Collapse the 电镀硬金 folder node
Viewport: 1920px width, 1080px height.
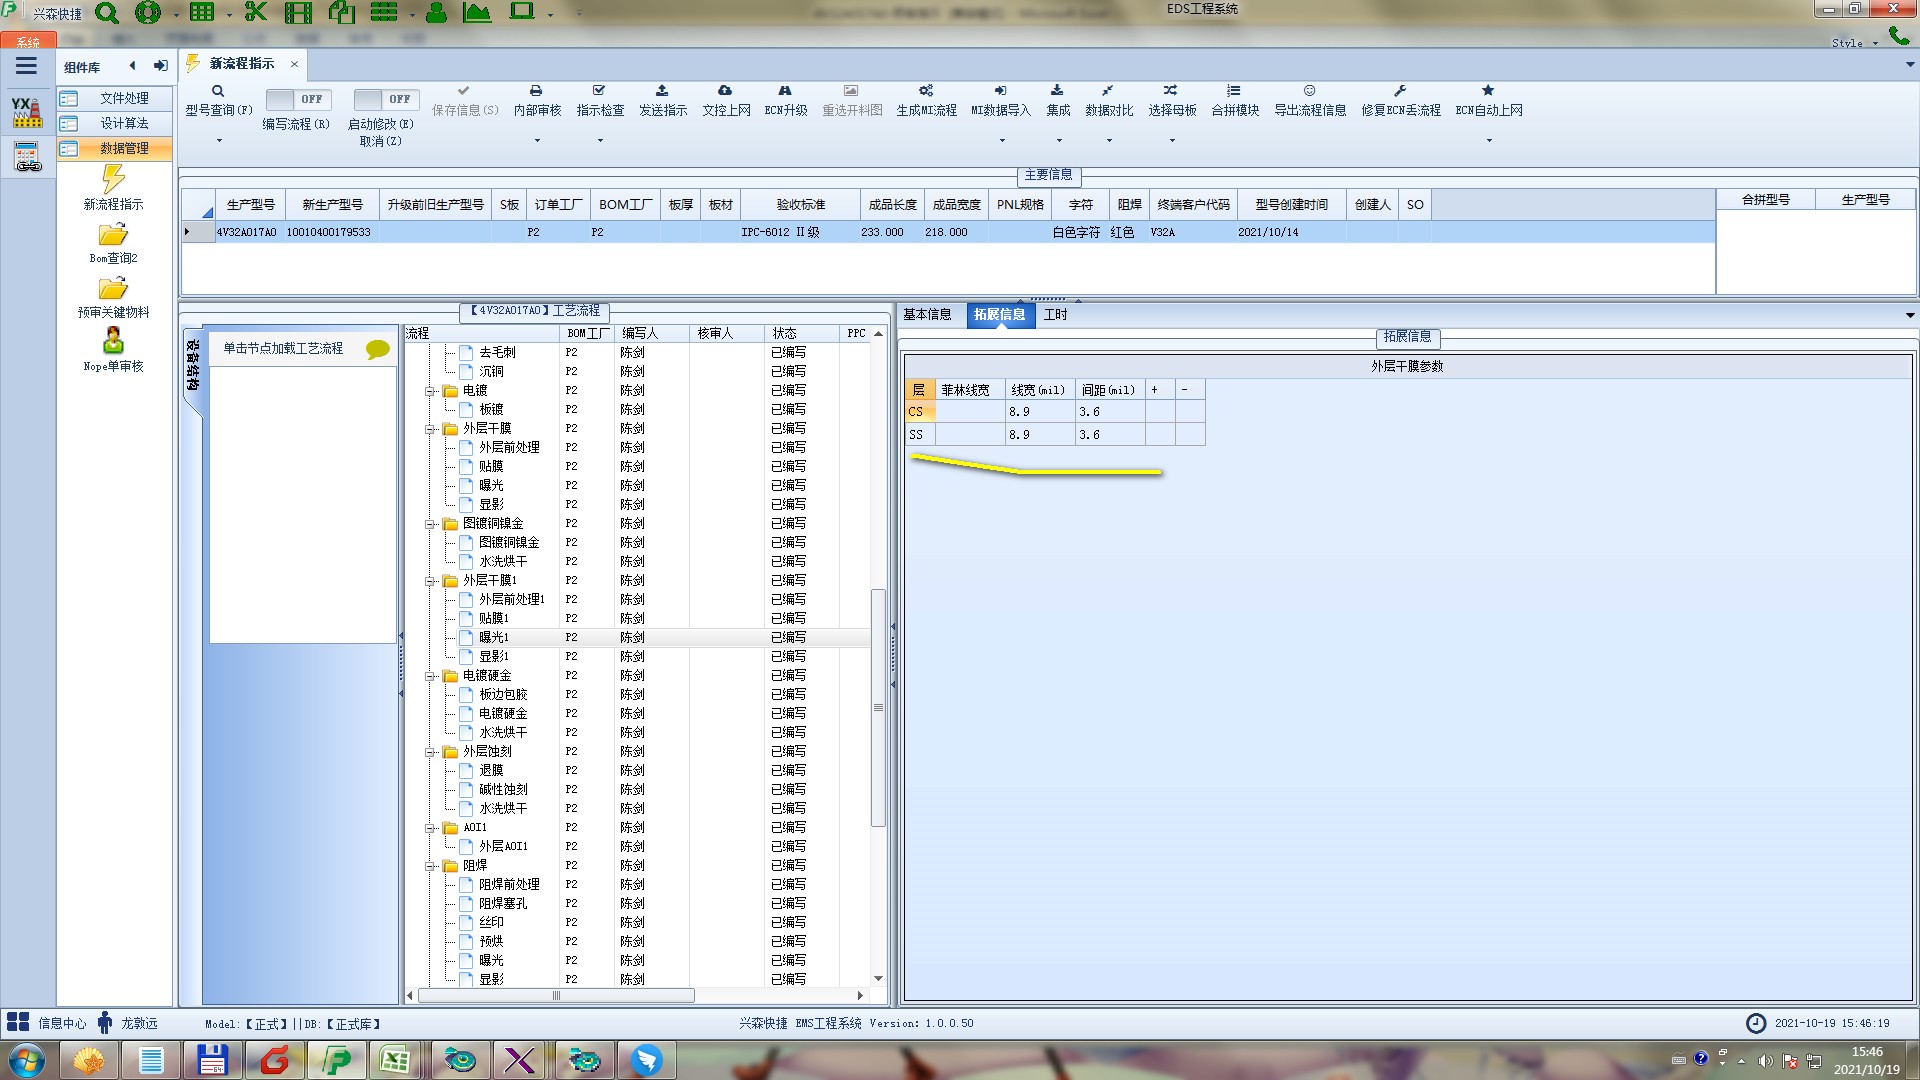tap(430, 676)
